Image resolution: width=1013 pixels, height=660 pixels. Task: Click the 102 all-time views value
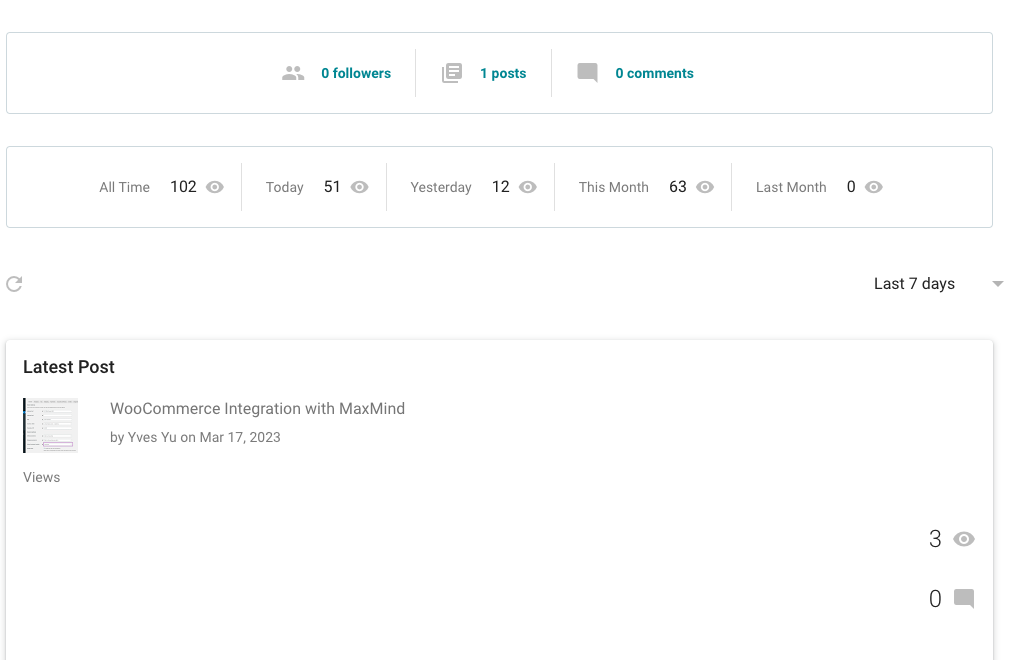(183, 187)
